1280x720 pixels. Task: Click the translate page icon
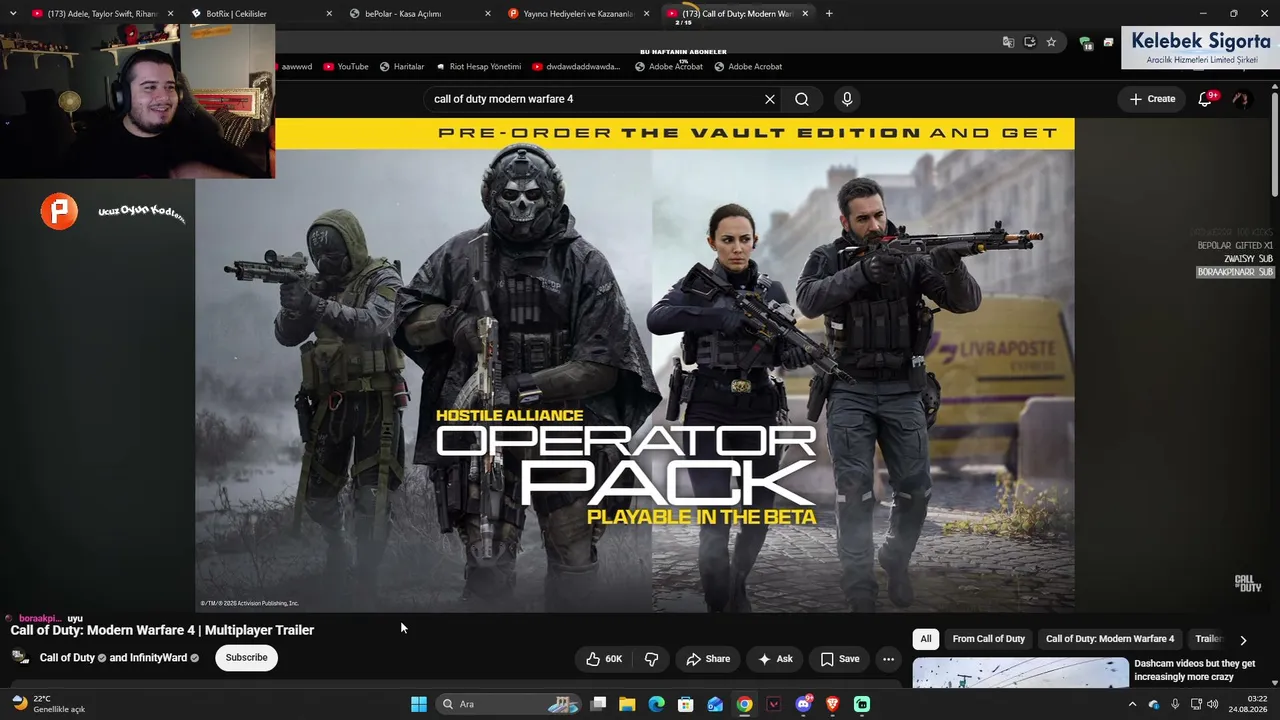[1008, 42]
